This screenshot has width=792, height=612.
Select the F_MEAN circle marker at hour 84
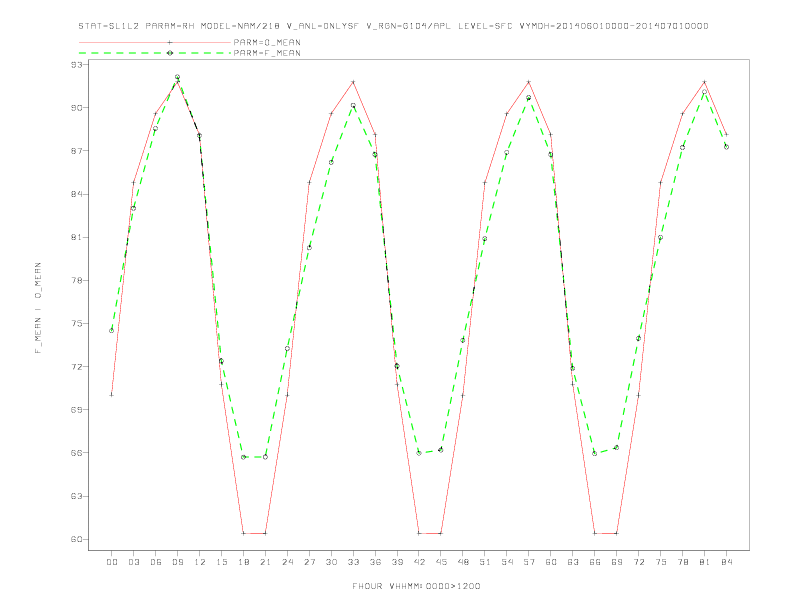[x=726, y=147]
